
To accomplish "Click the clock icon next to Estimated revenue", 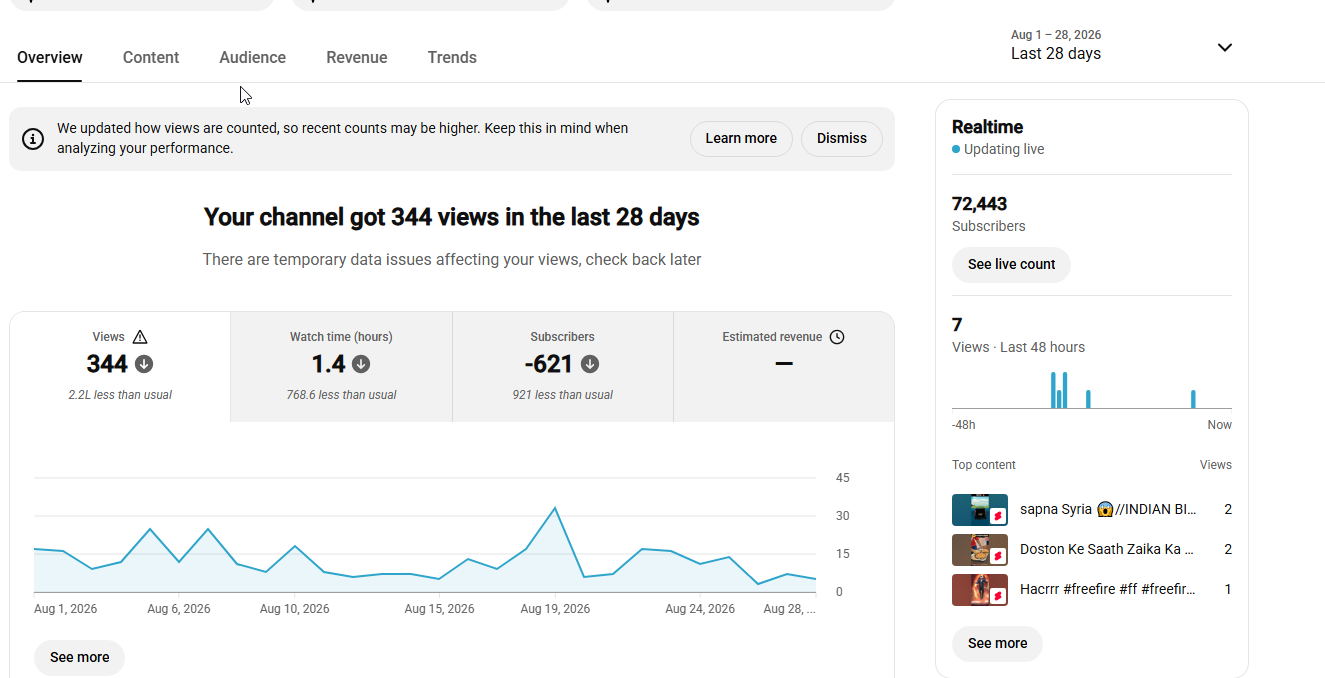I will pos(837,337).
